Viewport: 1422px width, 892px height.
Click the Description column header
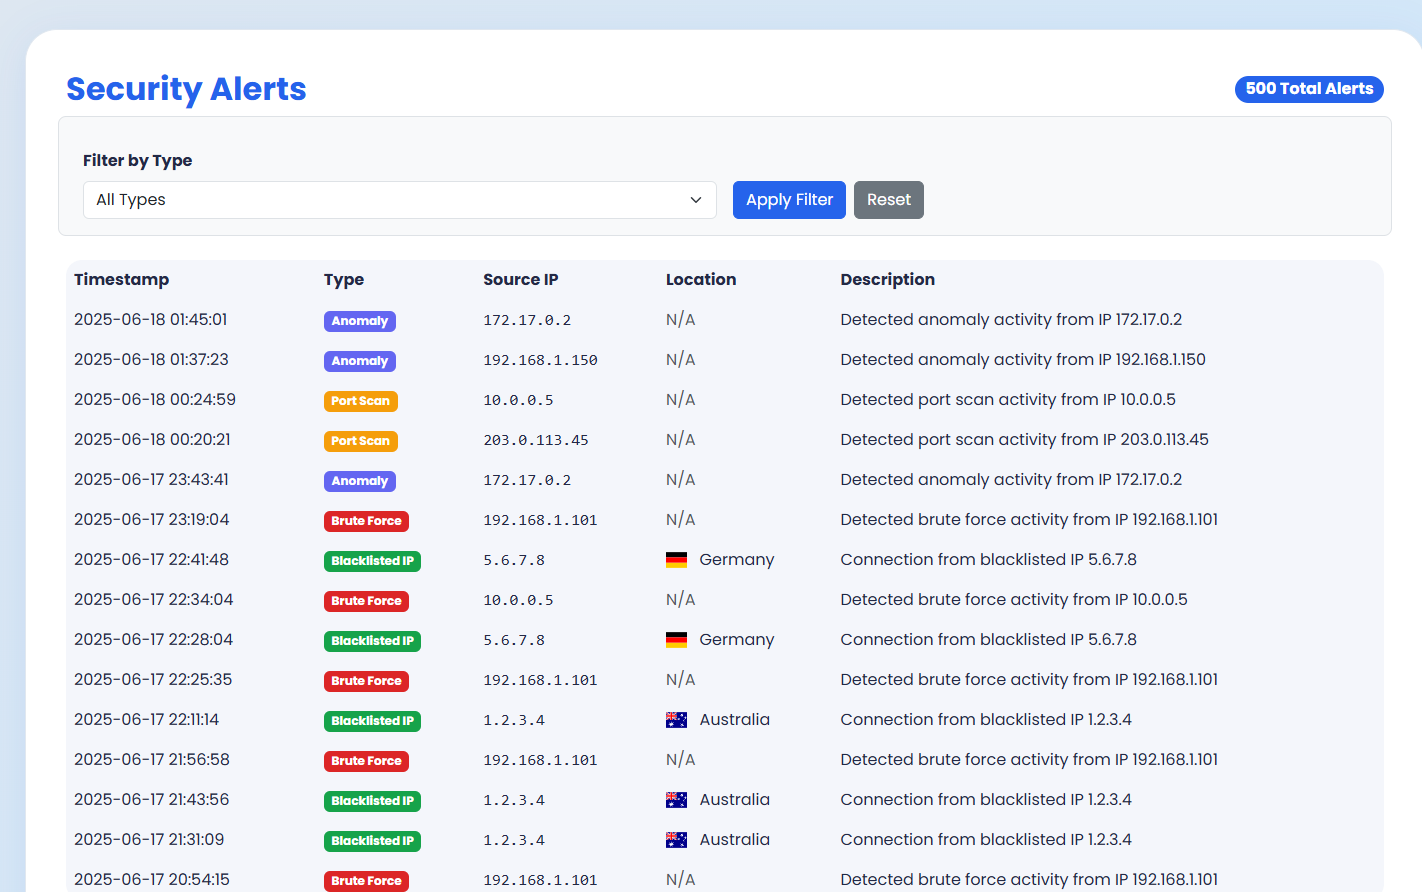pyautogui.click(x=888, y=280)
